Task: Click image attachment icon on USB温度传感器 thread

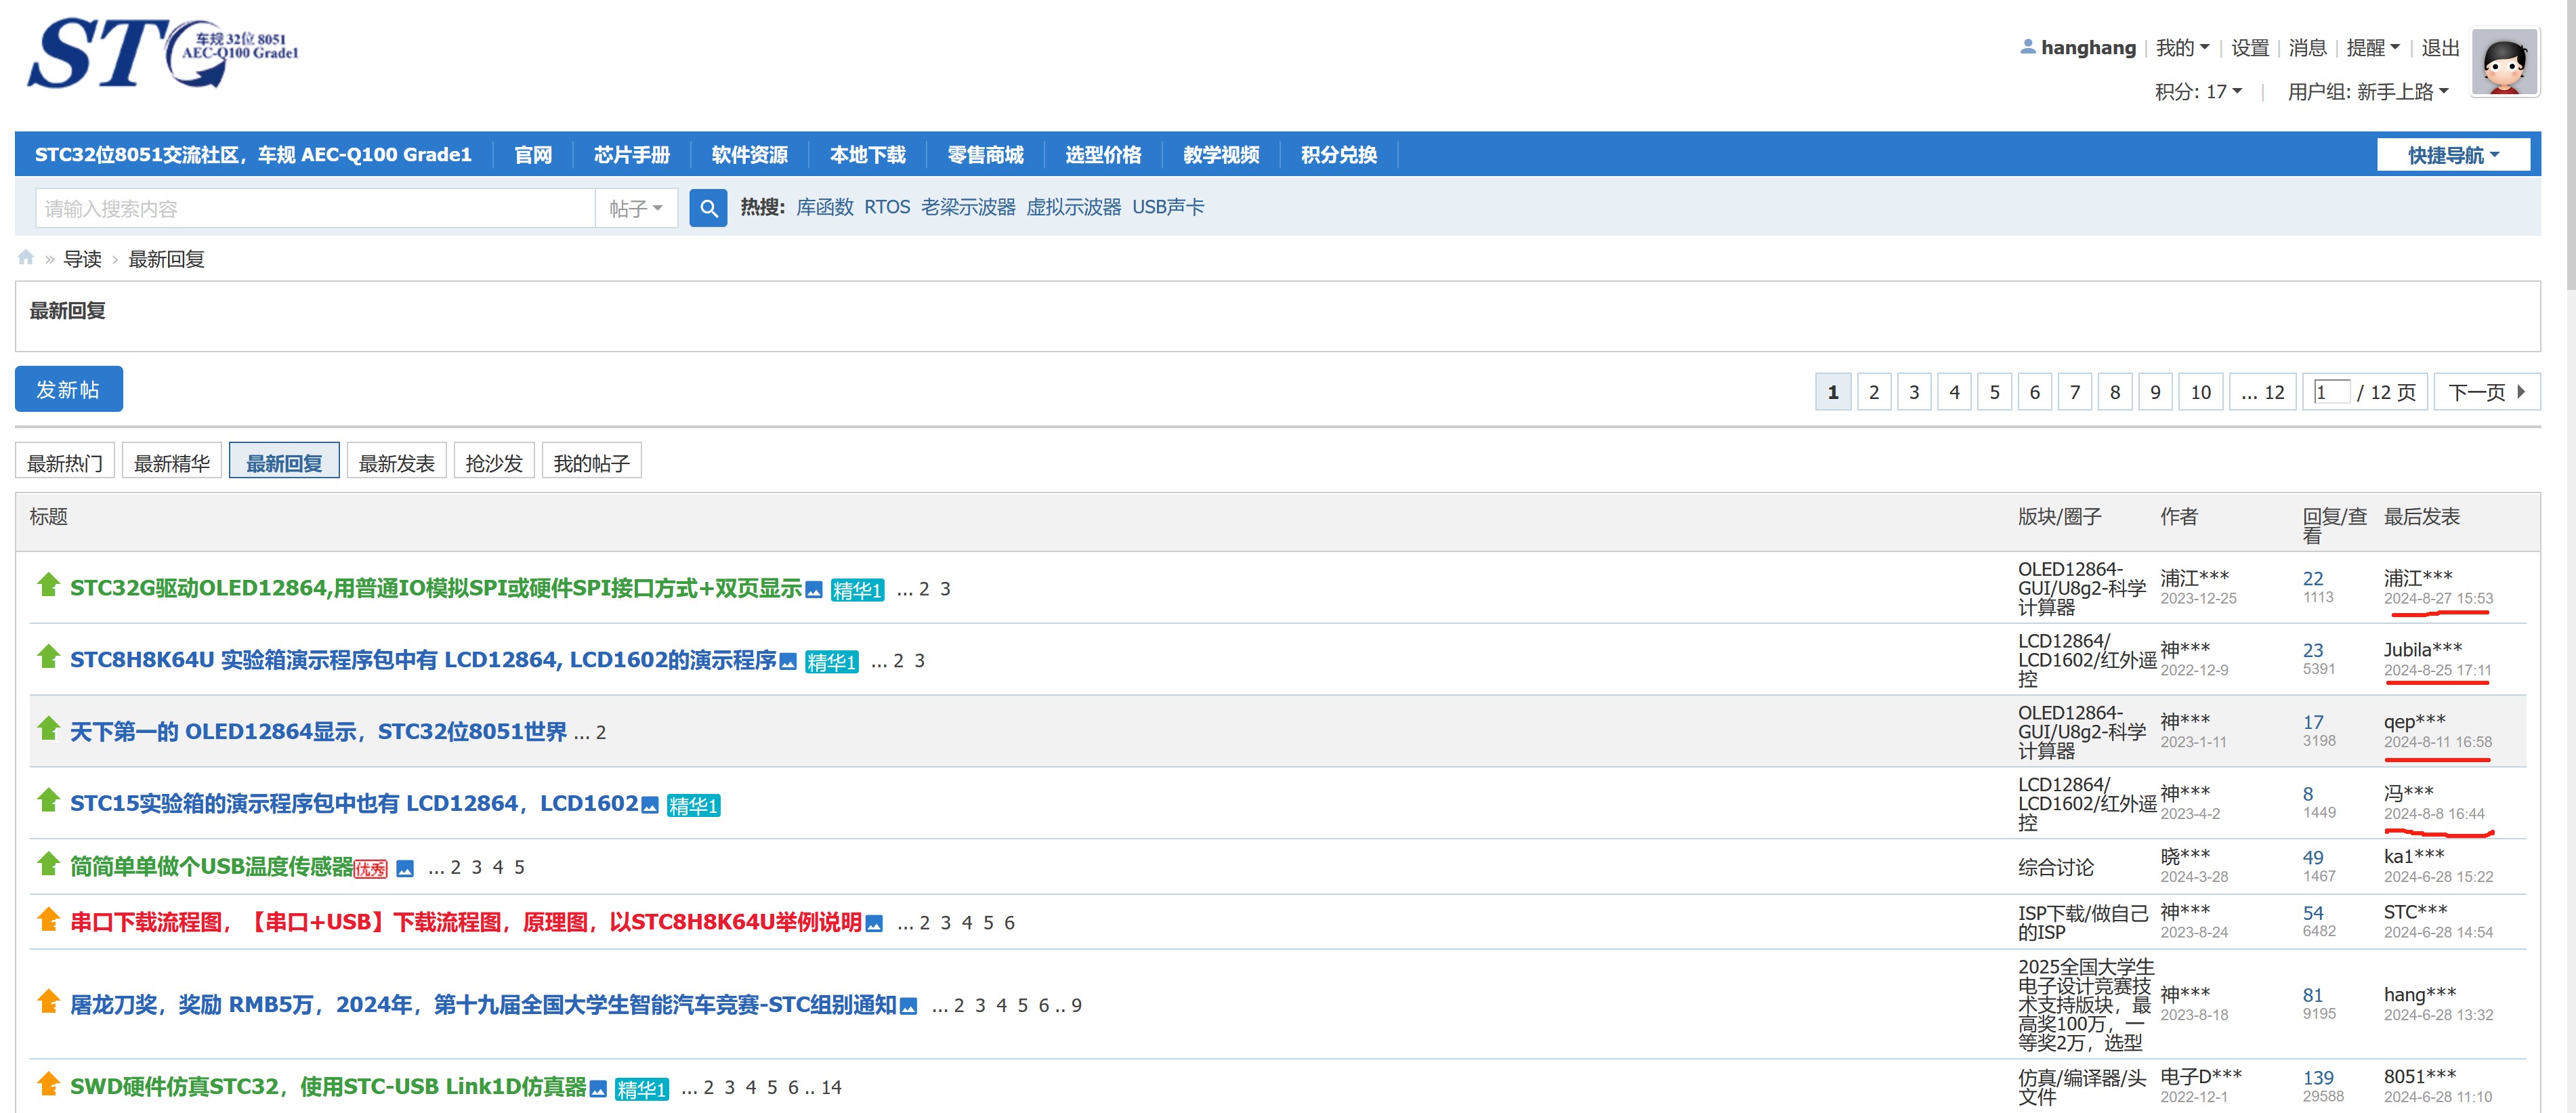Action: click(405, 869)
